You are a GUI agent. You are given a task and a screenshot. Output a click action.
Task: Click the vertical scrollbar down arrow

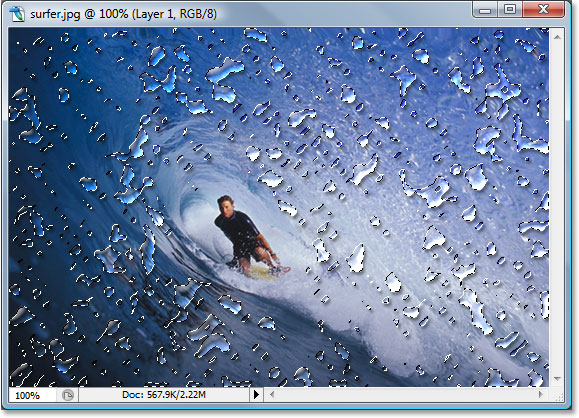[x=558, y=378]
